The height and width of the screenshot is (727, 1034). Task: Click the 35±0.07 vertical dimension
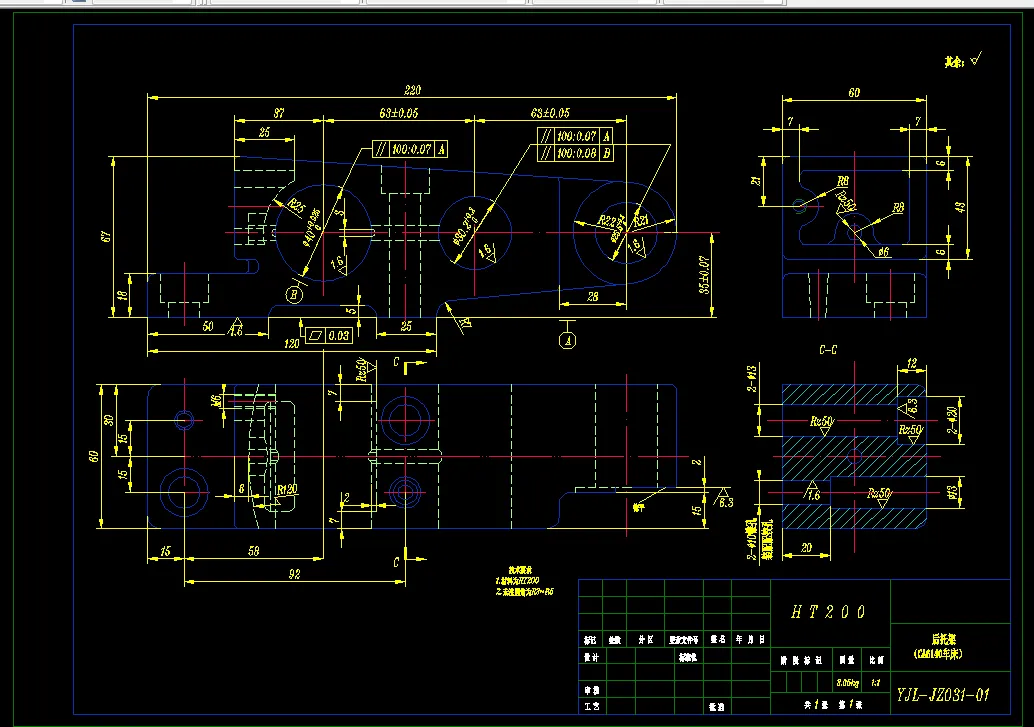coord(704,274)
